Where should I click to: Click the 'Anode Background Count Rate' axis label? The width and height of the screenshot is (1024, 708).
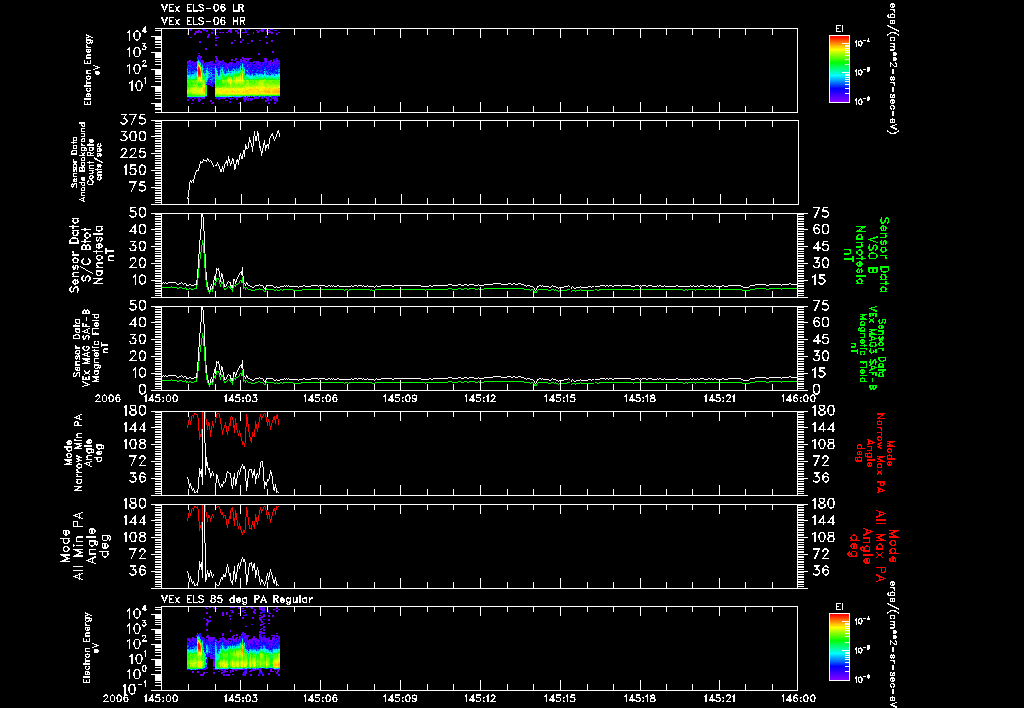point(86,162)
